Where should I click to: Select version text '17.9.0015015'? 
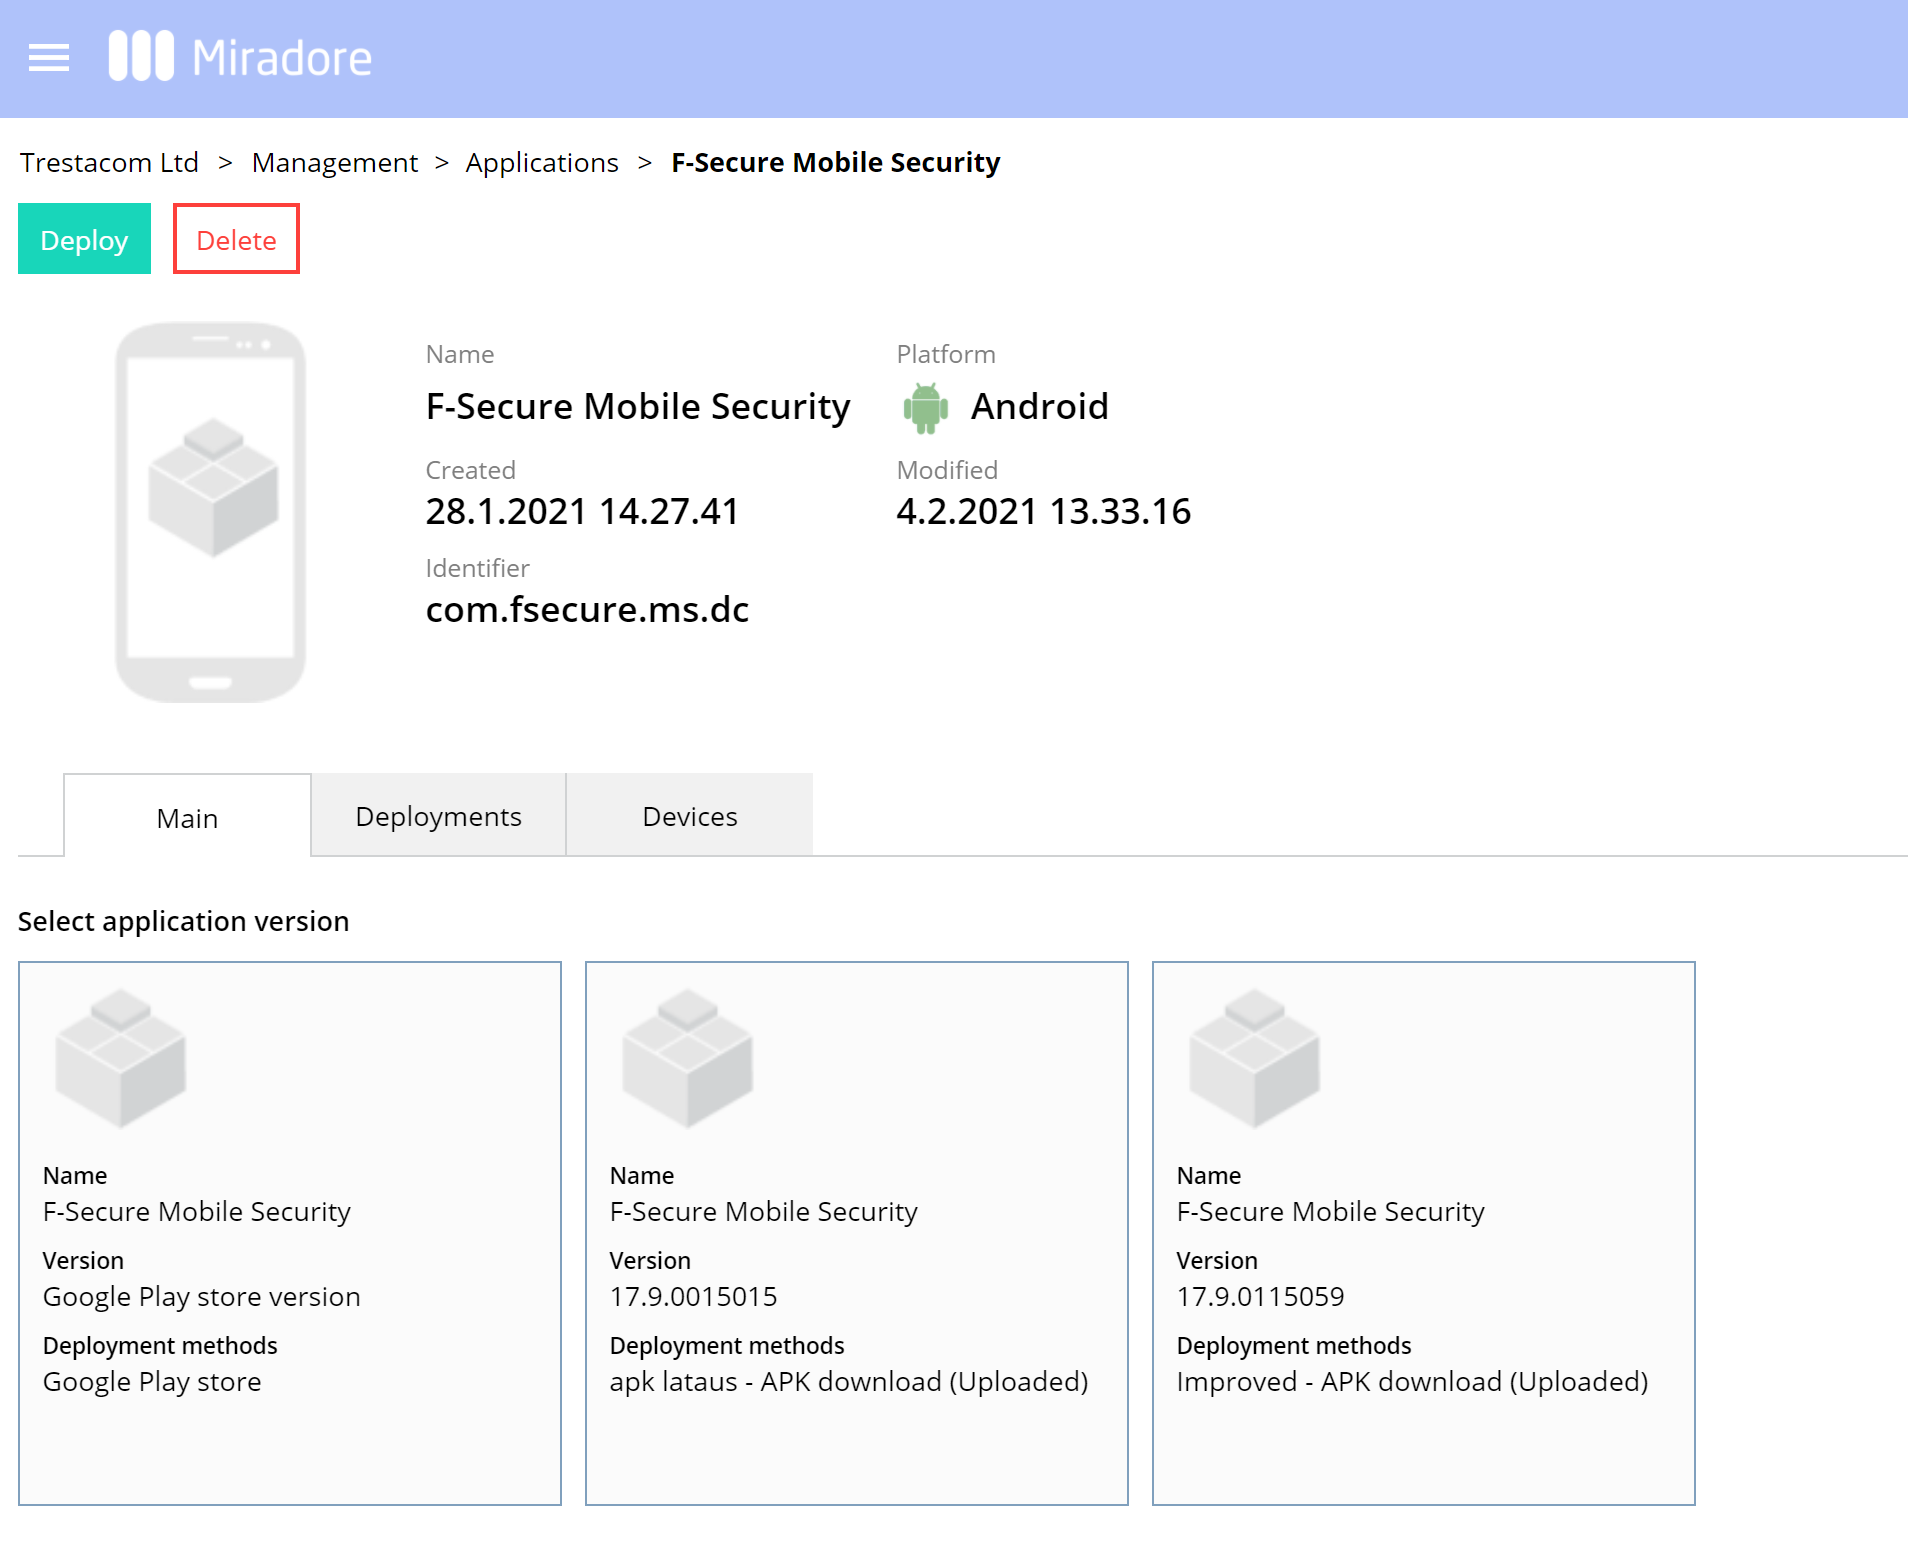(693, 1296)
